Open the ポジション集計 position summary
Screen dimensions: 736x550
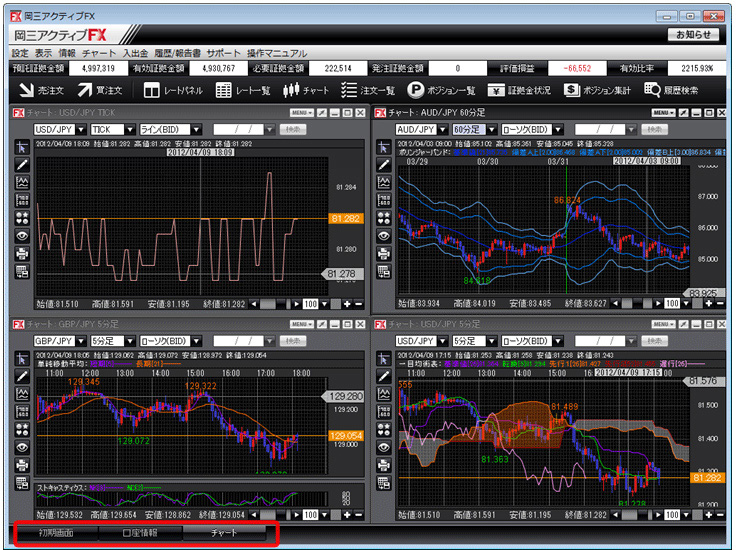[x=597, y=90]
